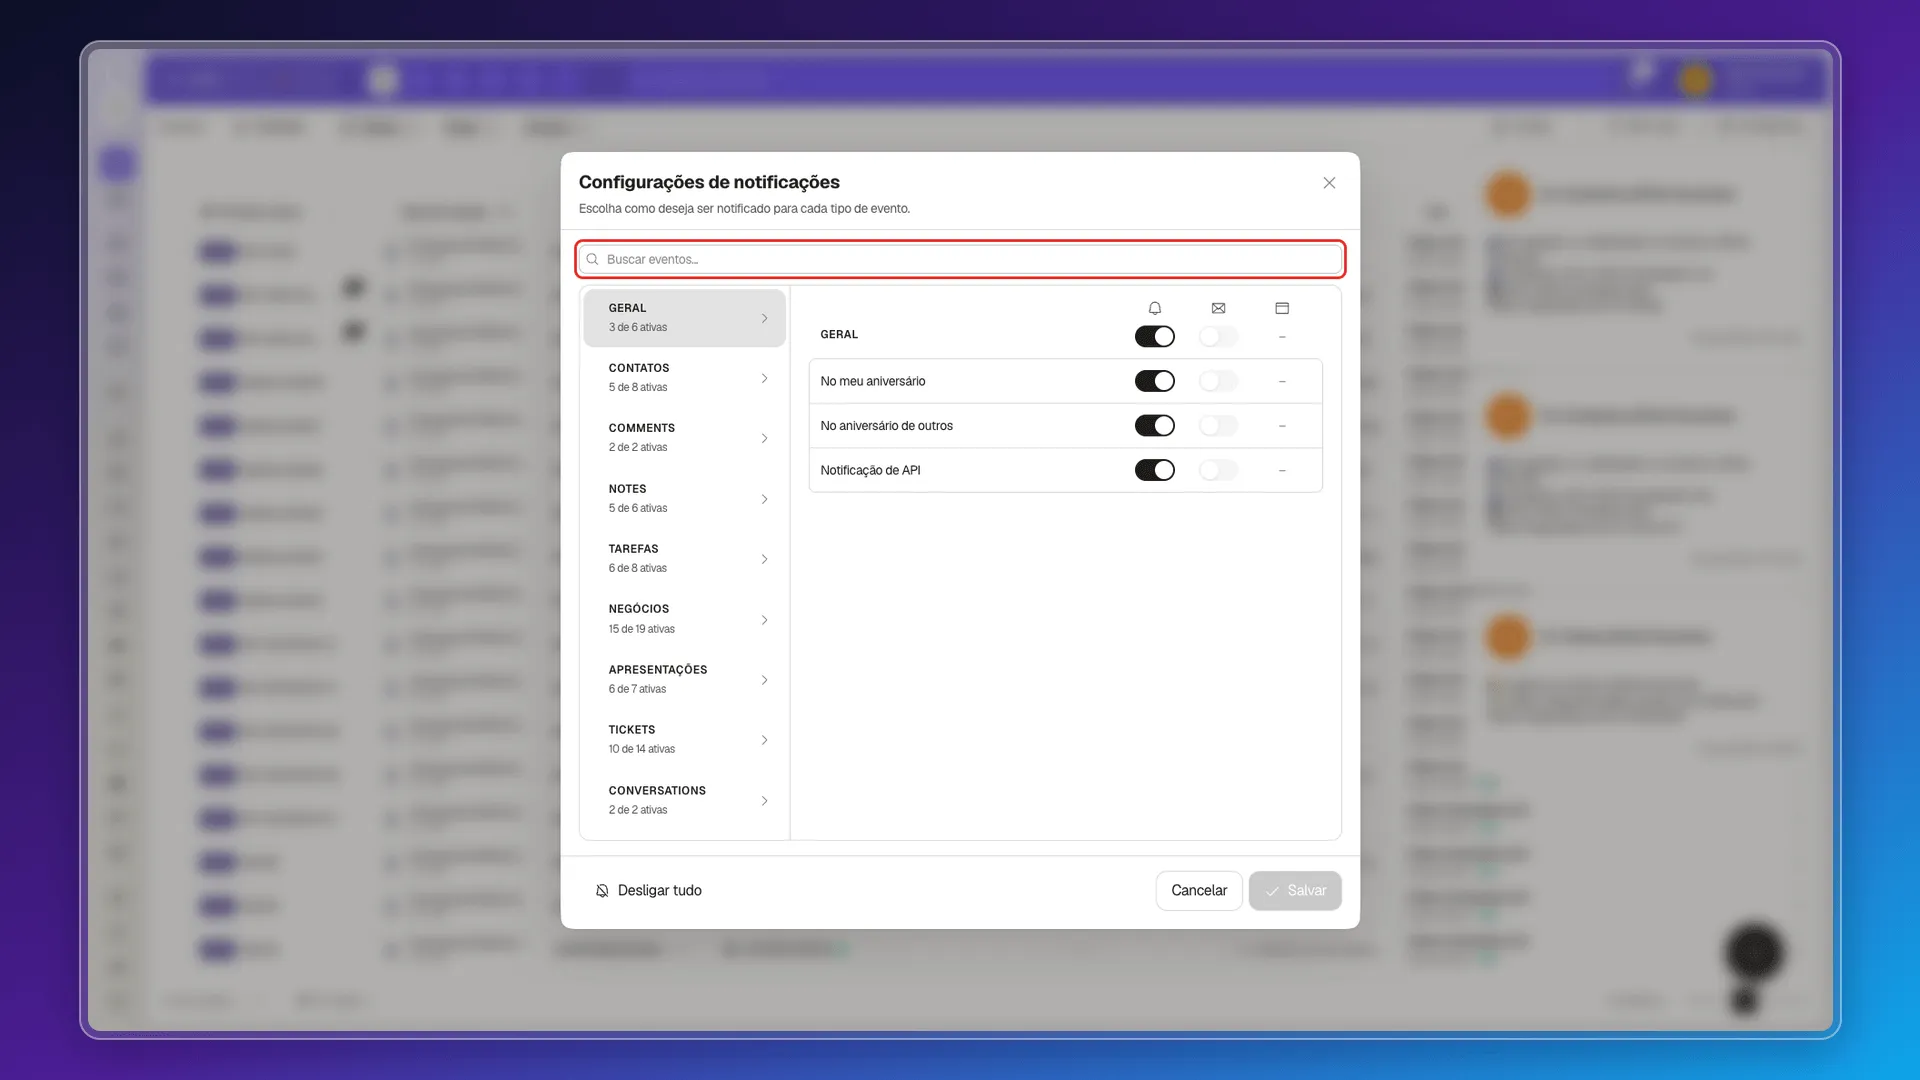1920x1080 pixels.
Task: Click the '10 de 14 ativas' count text
Action: point(641,749)
